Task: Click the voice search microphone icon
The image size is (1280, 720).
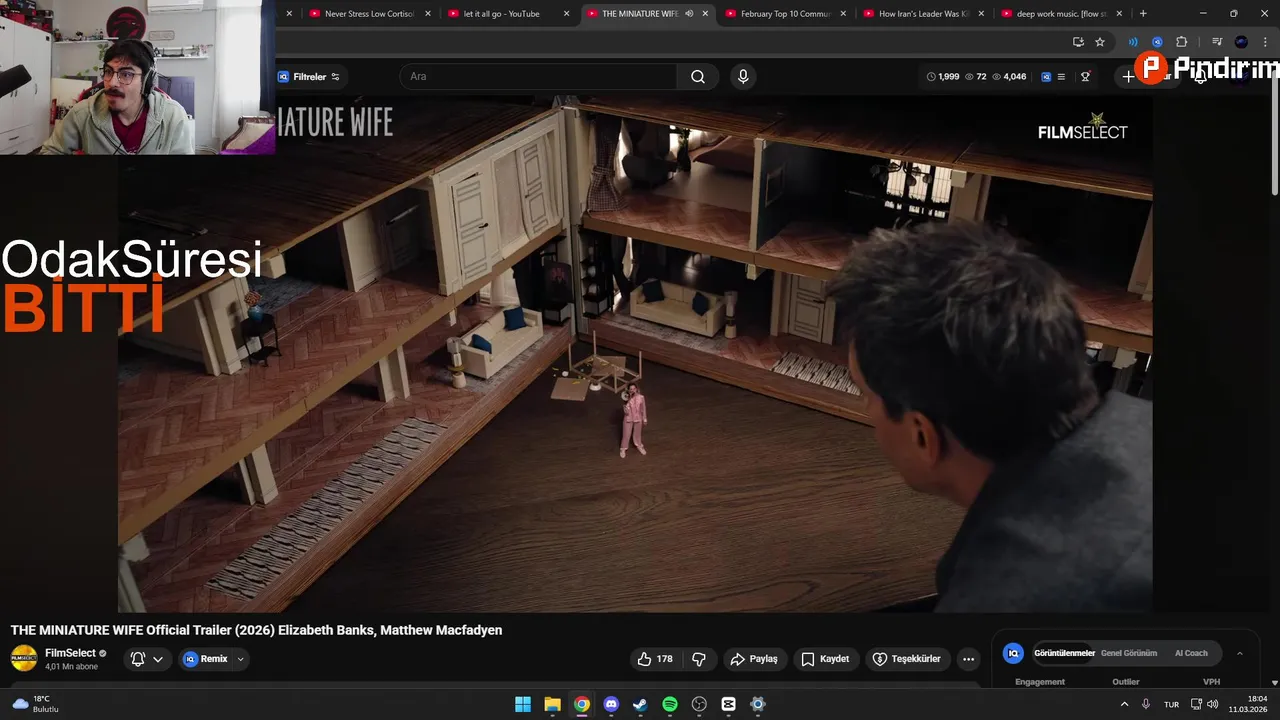Action: click(742, 77)
